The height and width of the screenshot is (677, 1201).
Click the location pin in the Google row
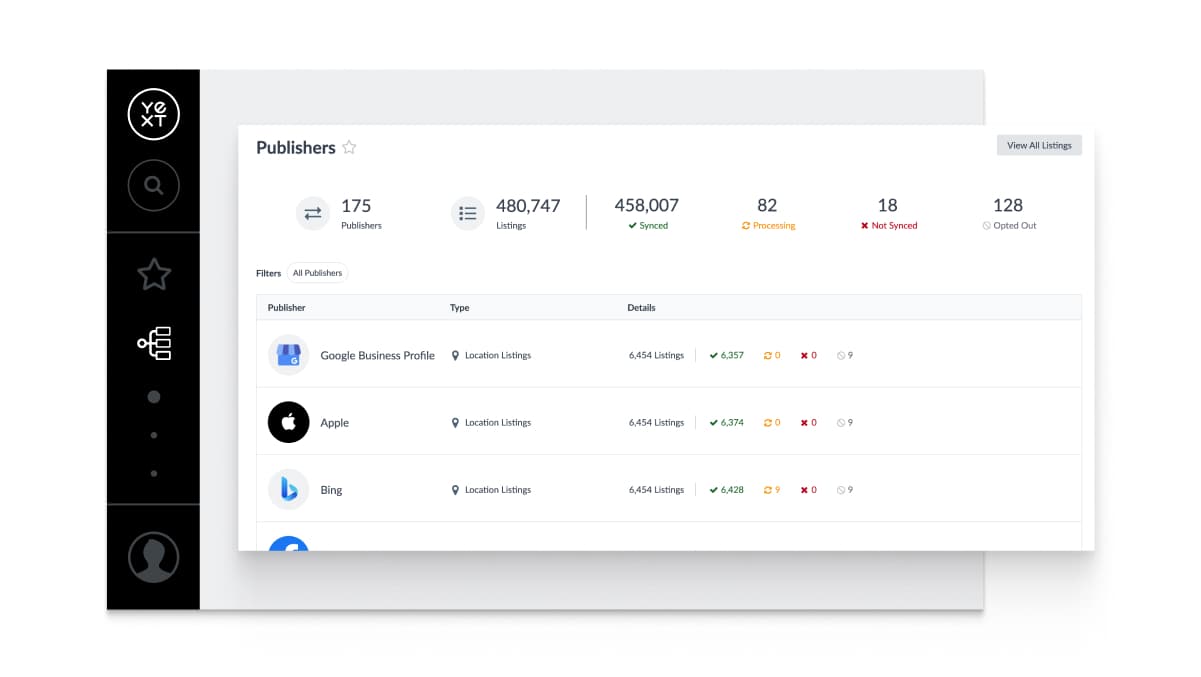pyautogui.click(x=455, y=355)
